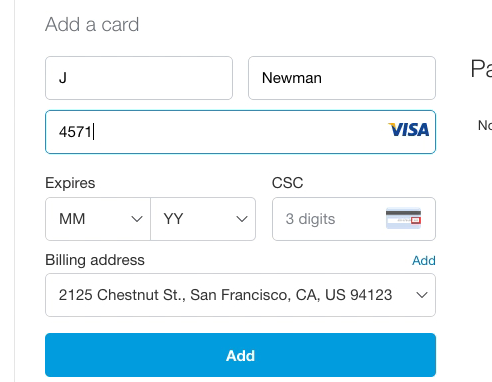
Task: Open the YY expiration year dropdown
Action: point(203,219)
